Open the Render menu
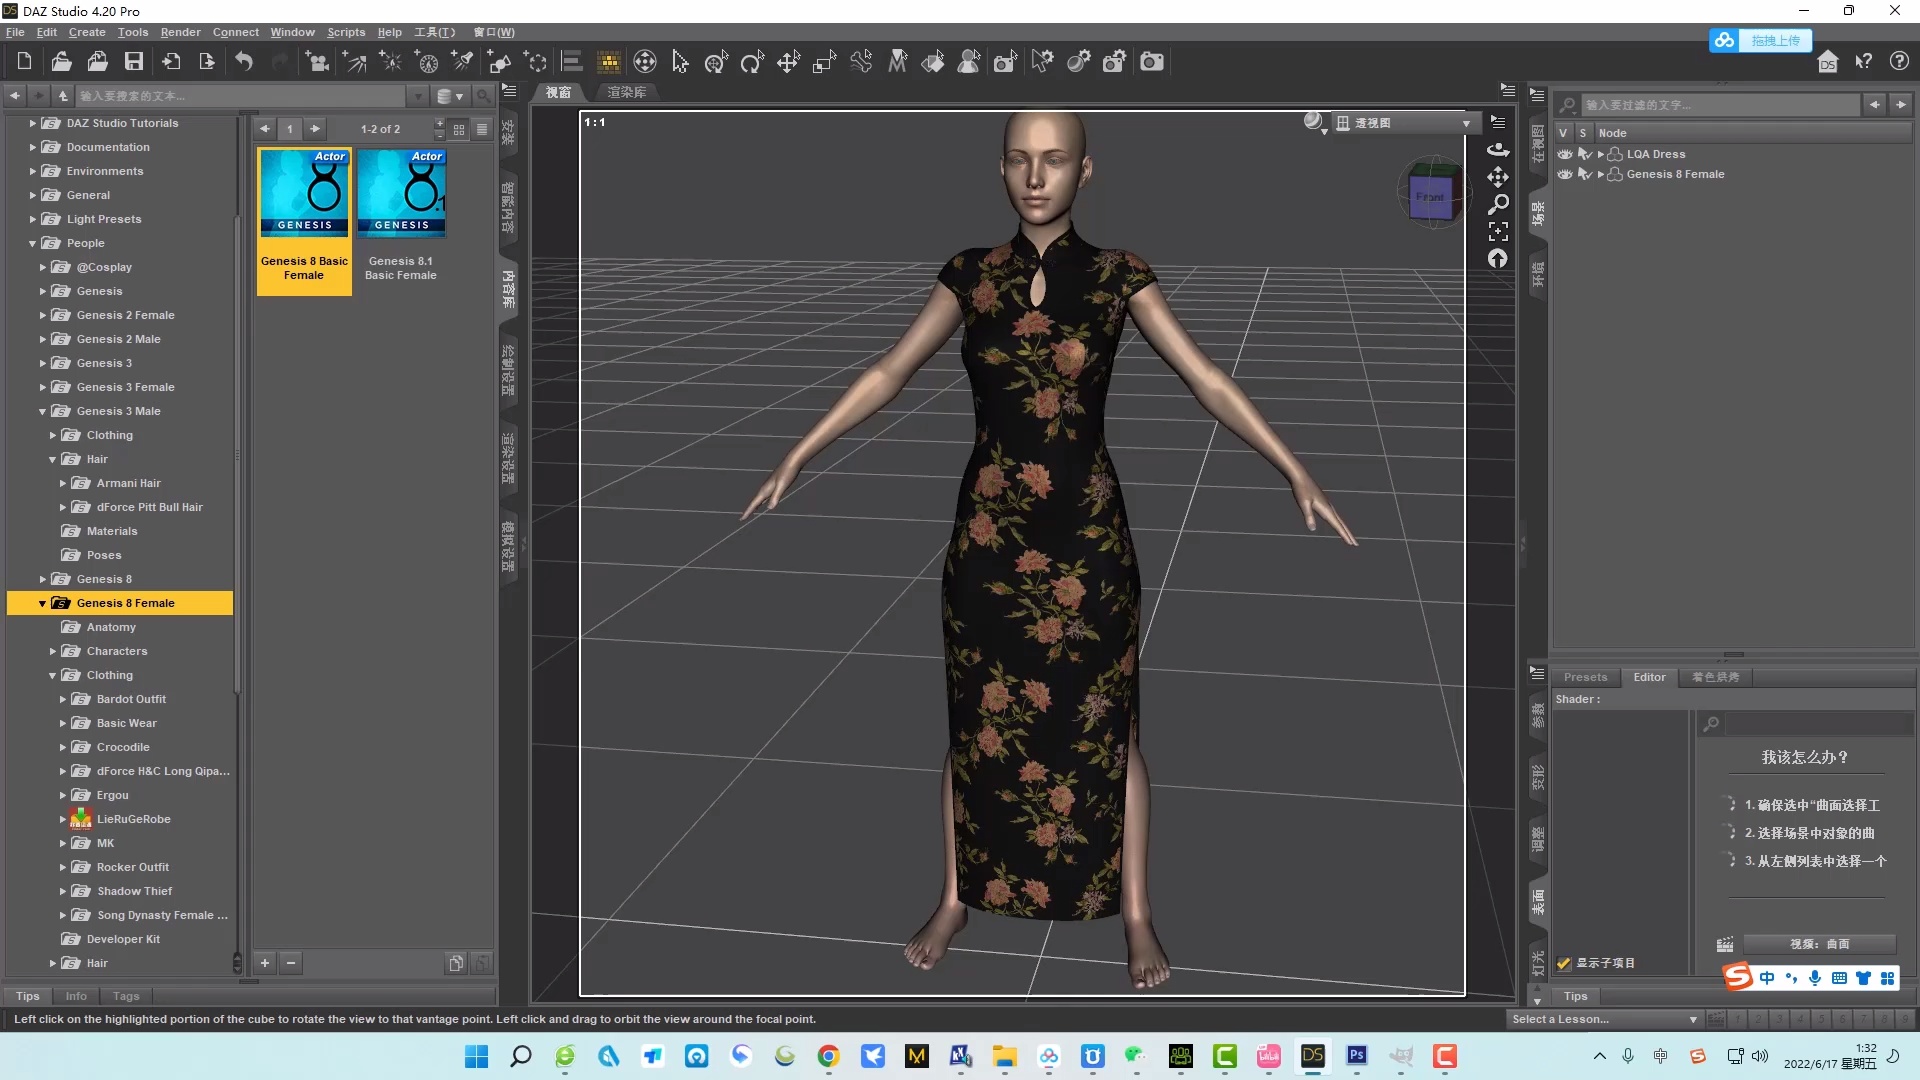Screen dimensions: 1920x1080 coord(180,32)
